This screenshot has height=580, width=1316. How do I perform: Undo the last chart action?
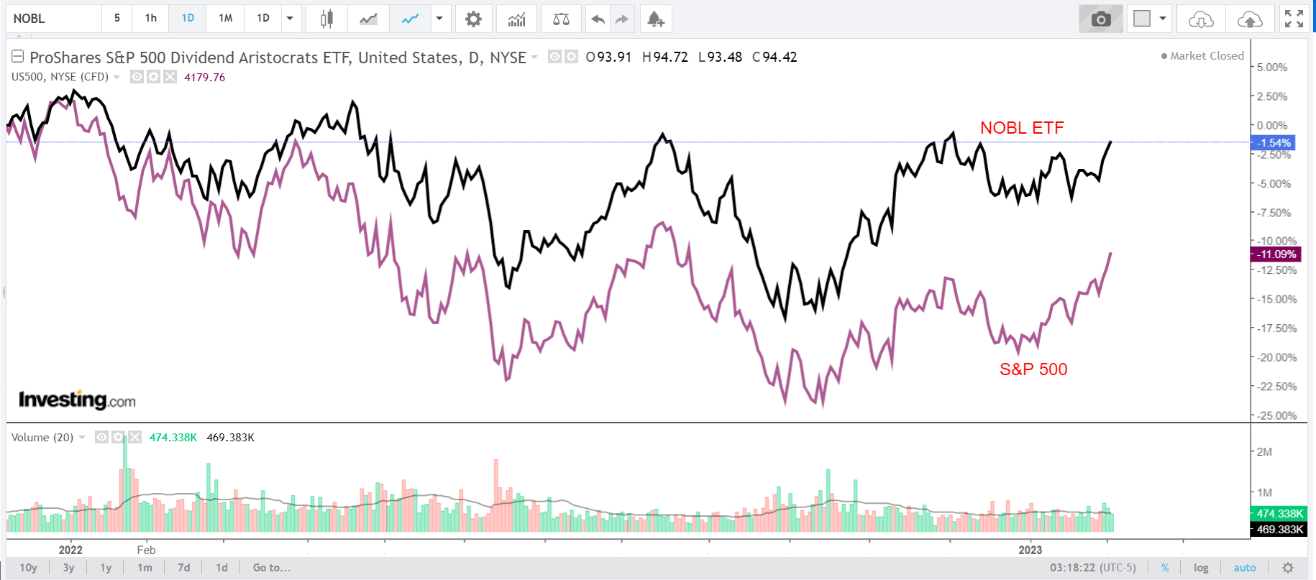[598, 18]
